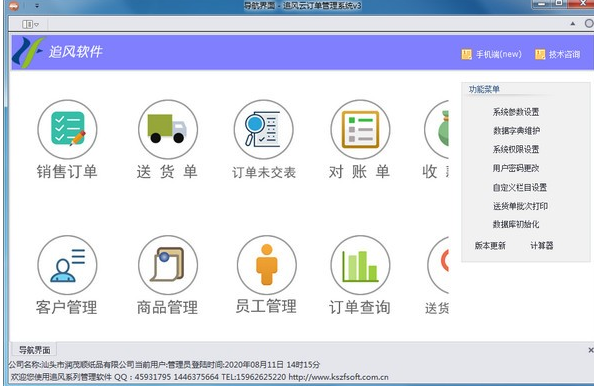Open 送货单批次打印 menu entry
Screen dimensions: 594x386
click(x=521, y=206)
